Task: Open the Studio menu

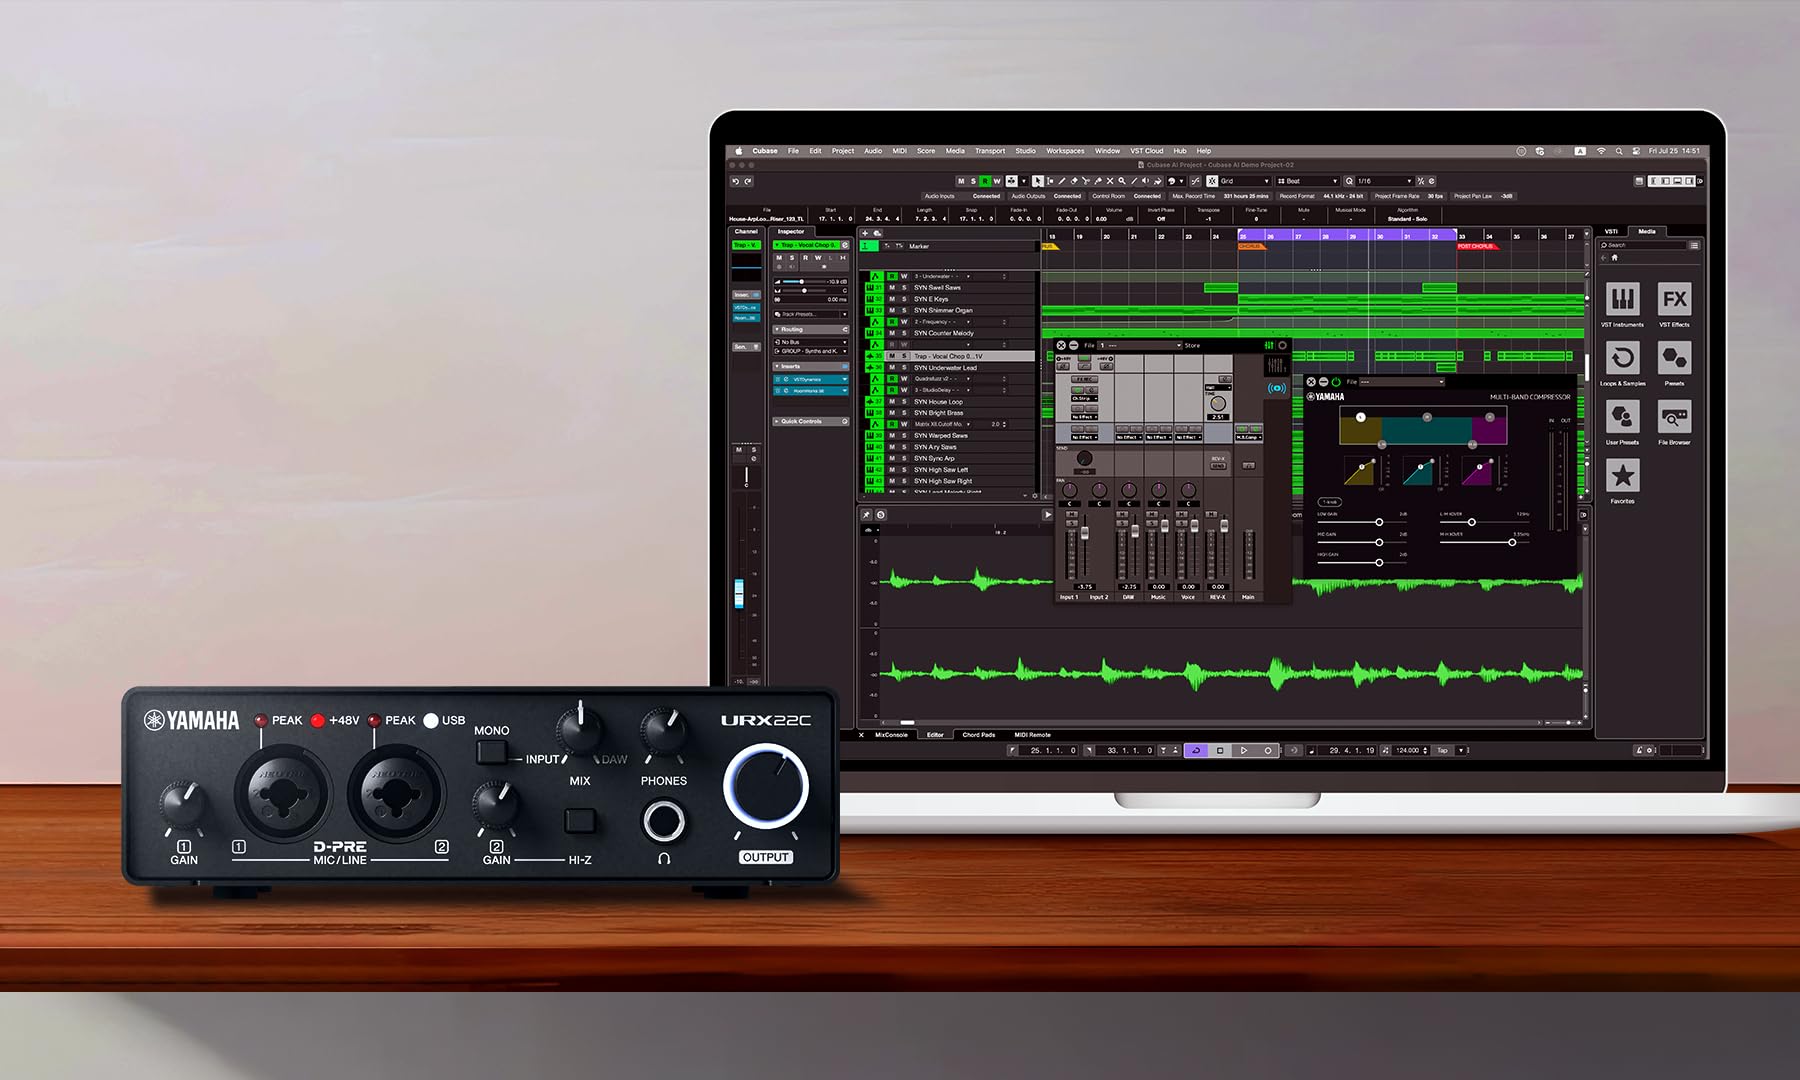Action: coord(1023,151)
